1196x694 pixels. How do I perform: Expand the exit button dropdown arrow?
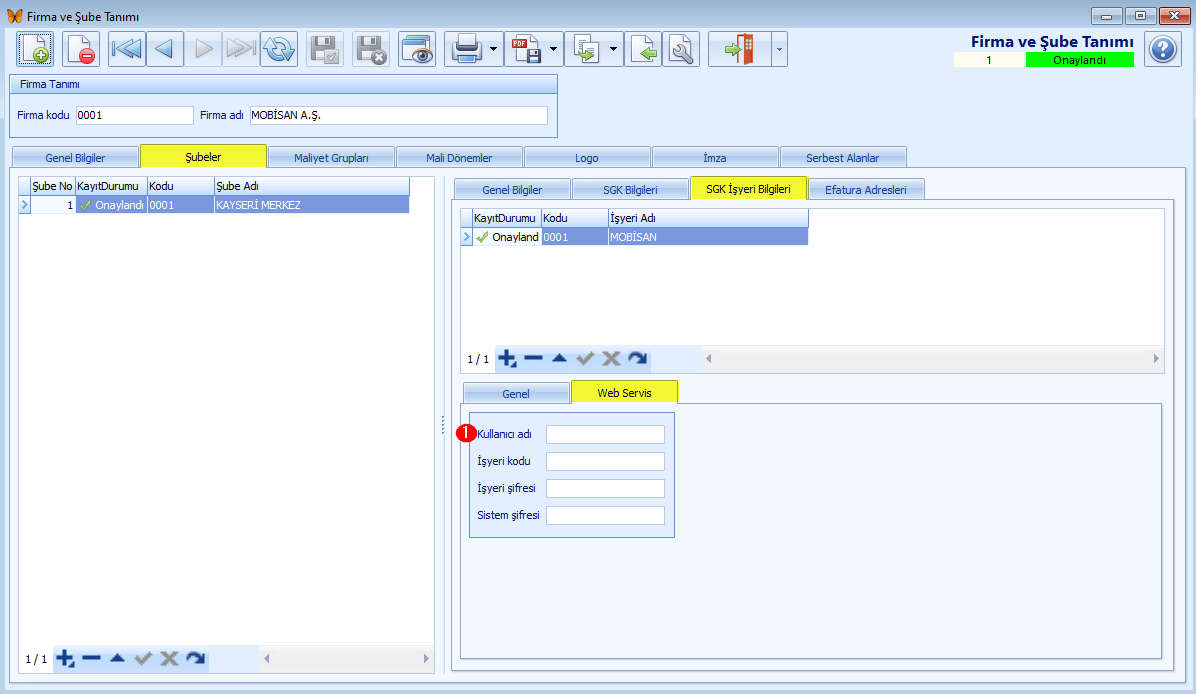[x=778, y=49]
